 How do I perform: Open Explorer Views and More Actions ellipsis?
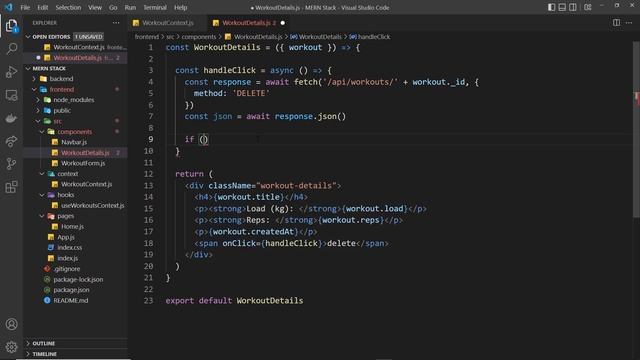pos(116,23)
